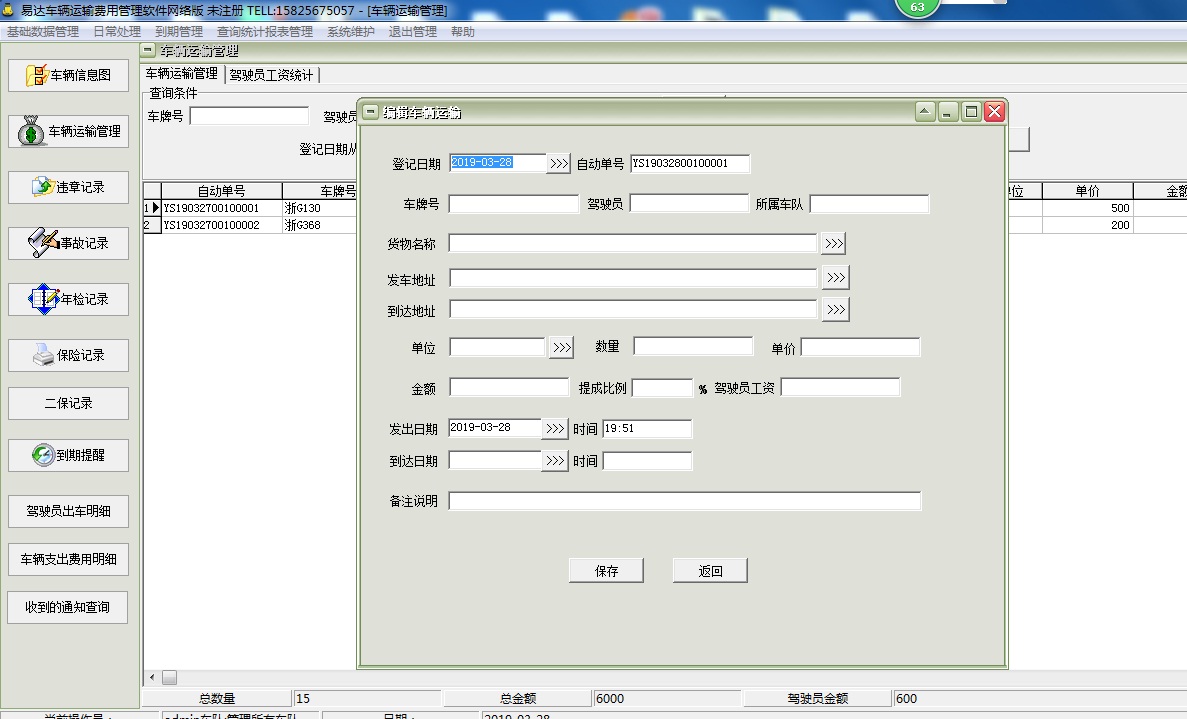Click the horizontal scrollbar left arrow

(x=152, y=677)
